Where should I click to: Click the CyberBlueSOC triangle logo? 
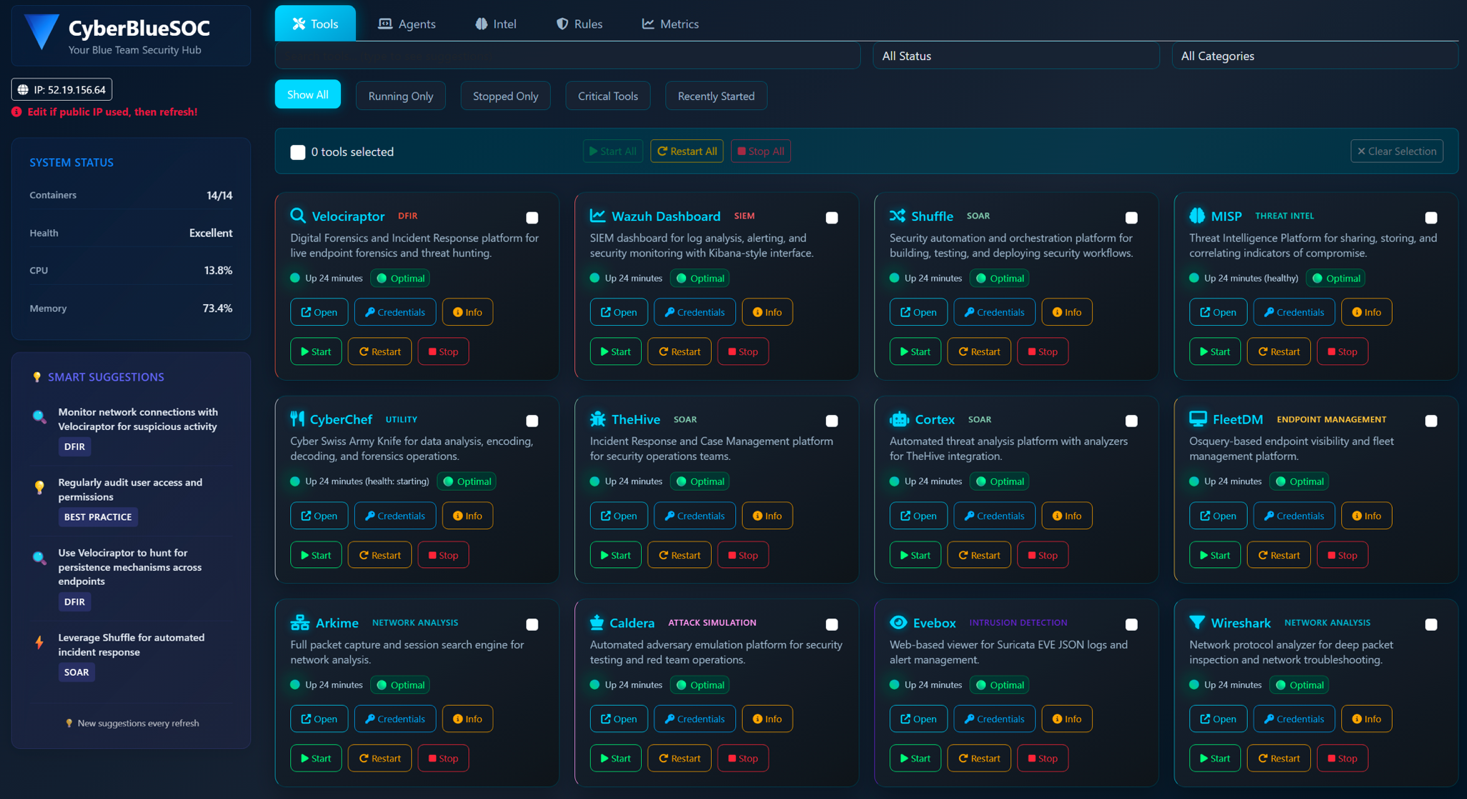click(39, 31)
